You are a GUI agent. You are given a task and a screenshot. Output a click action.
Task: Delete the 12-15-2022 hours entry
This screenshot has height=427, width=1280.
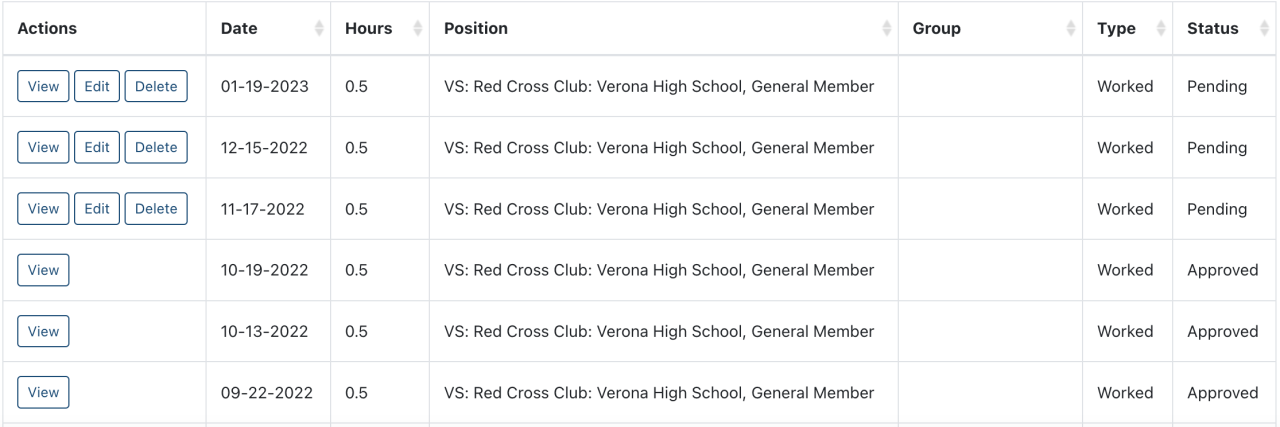156,147
